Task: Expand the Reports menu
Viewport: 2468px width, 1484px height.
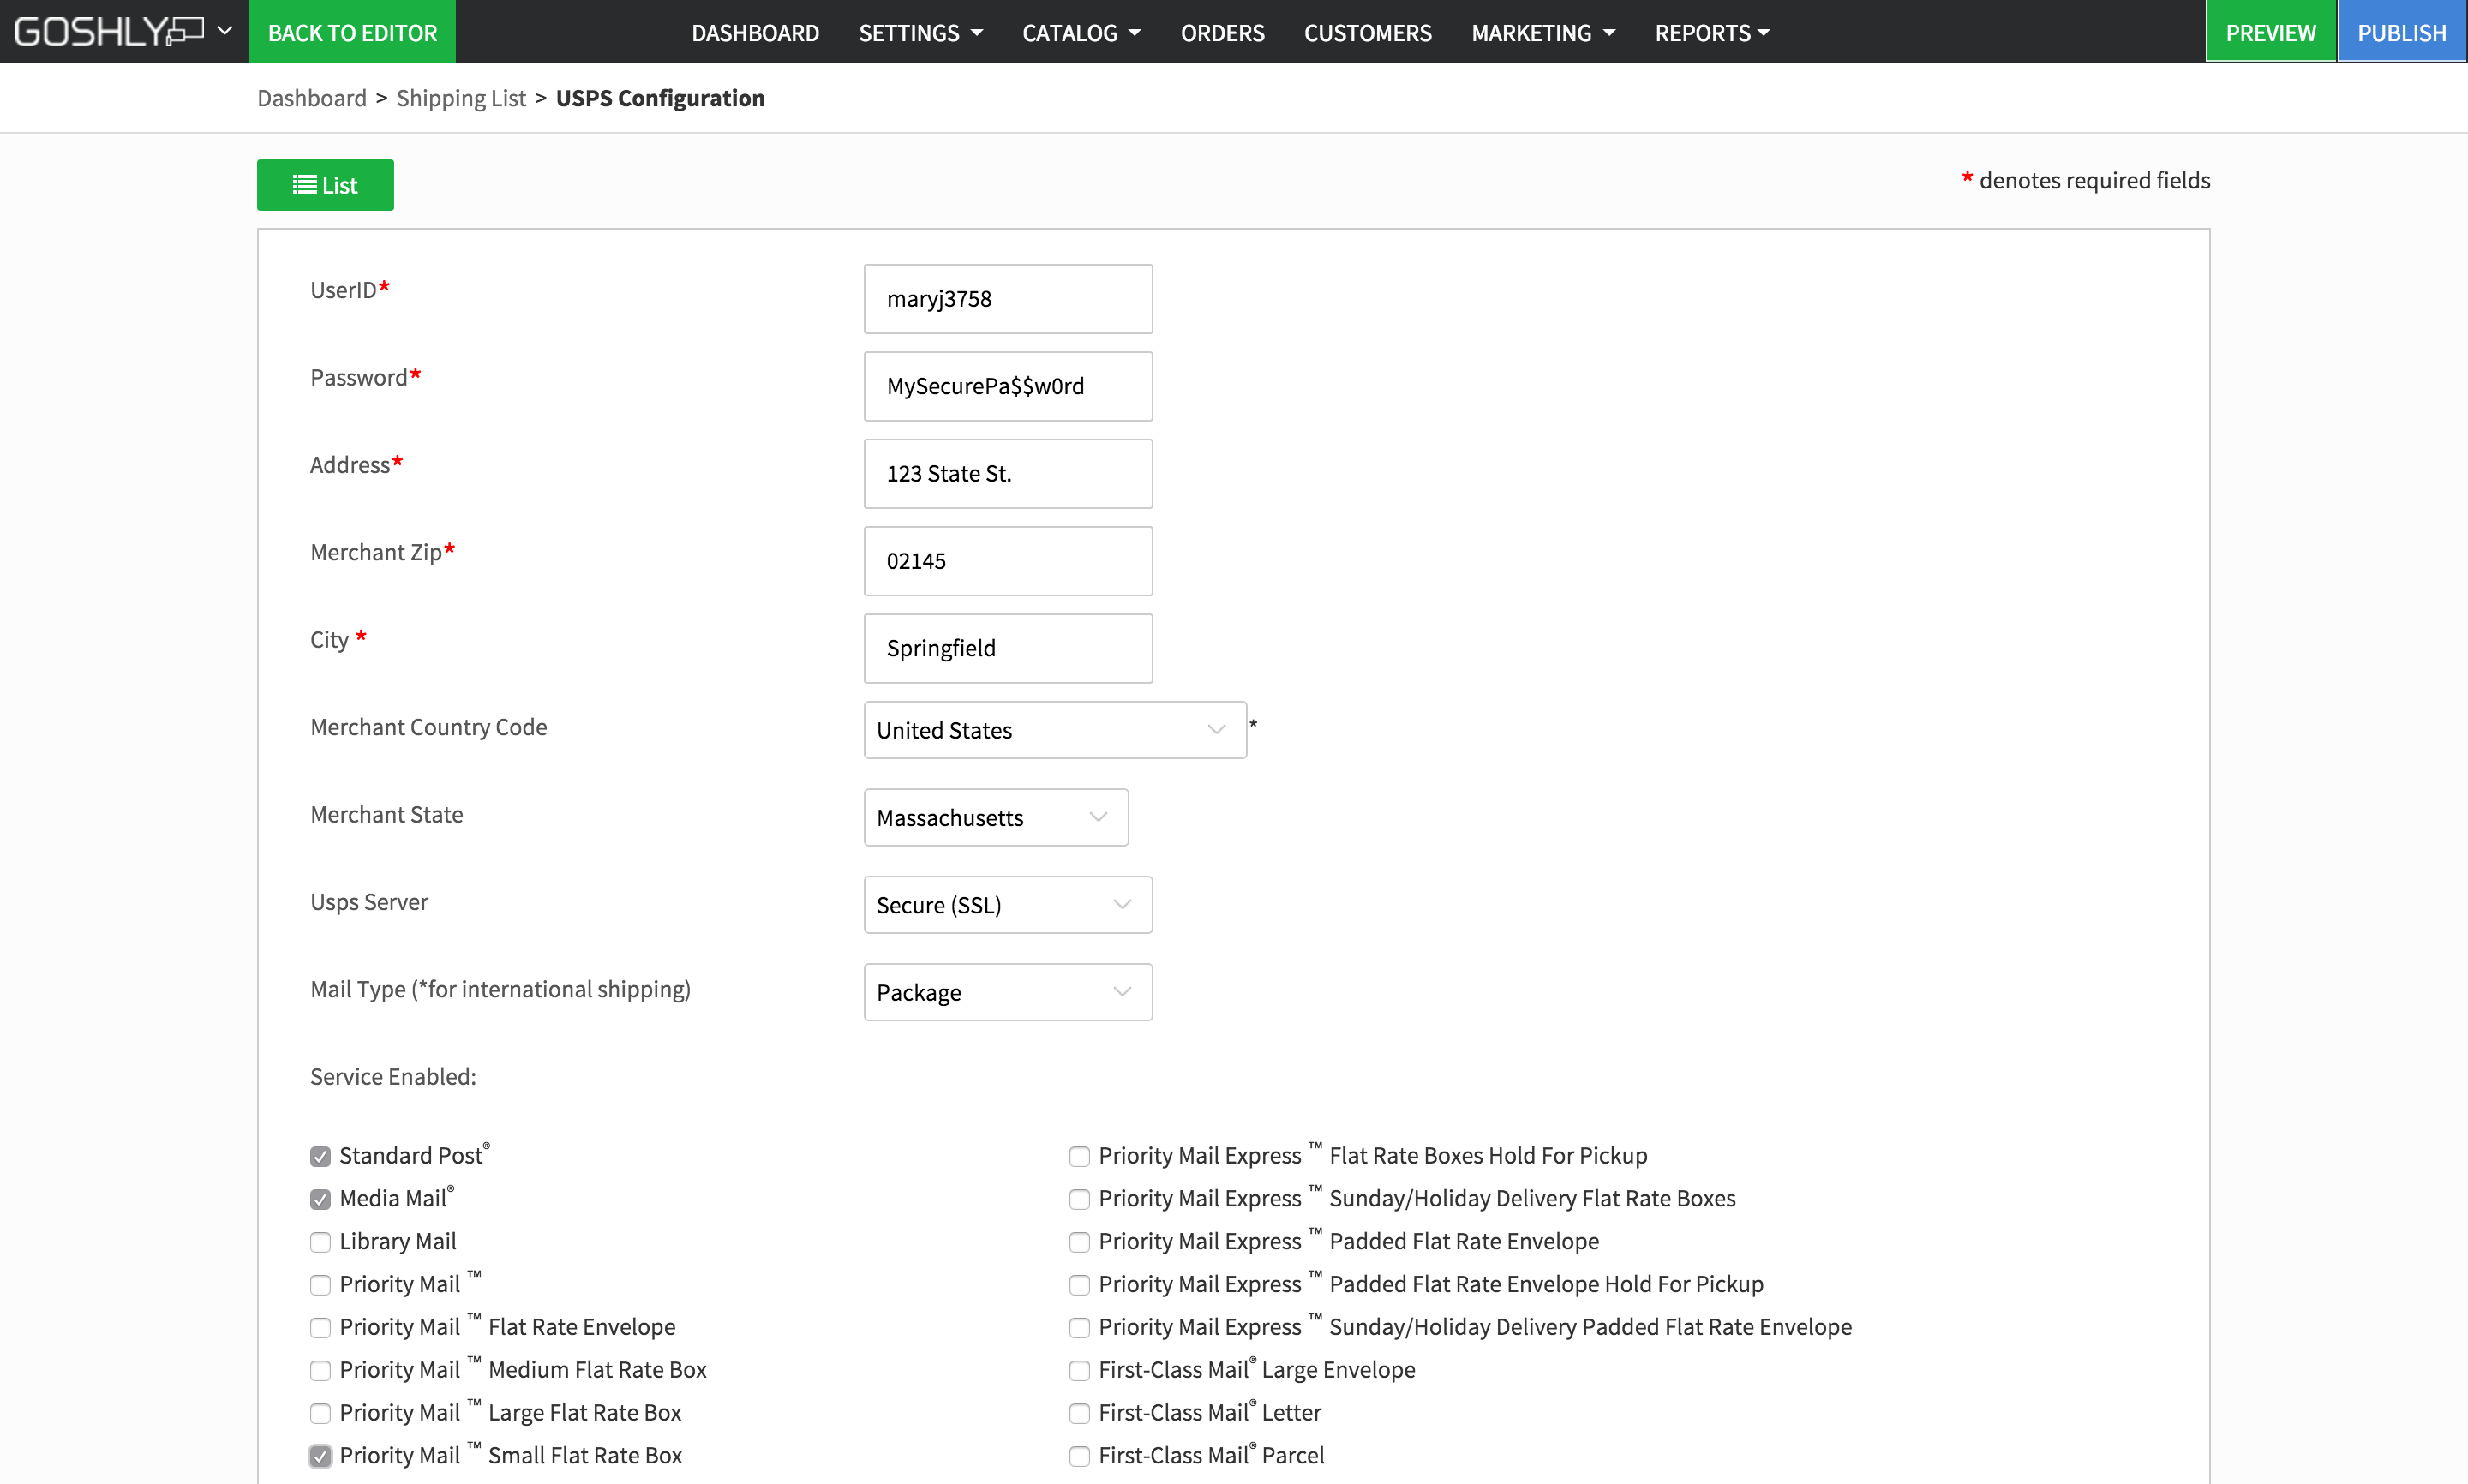Action: (1712, 33)
